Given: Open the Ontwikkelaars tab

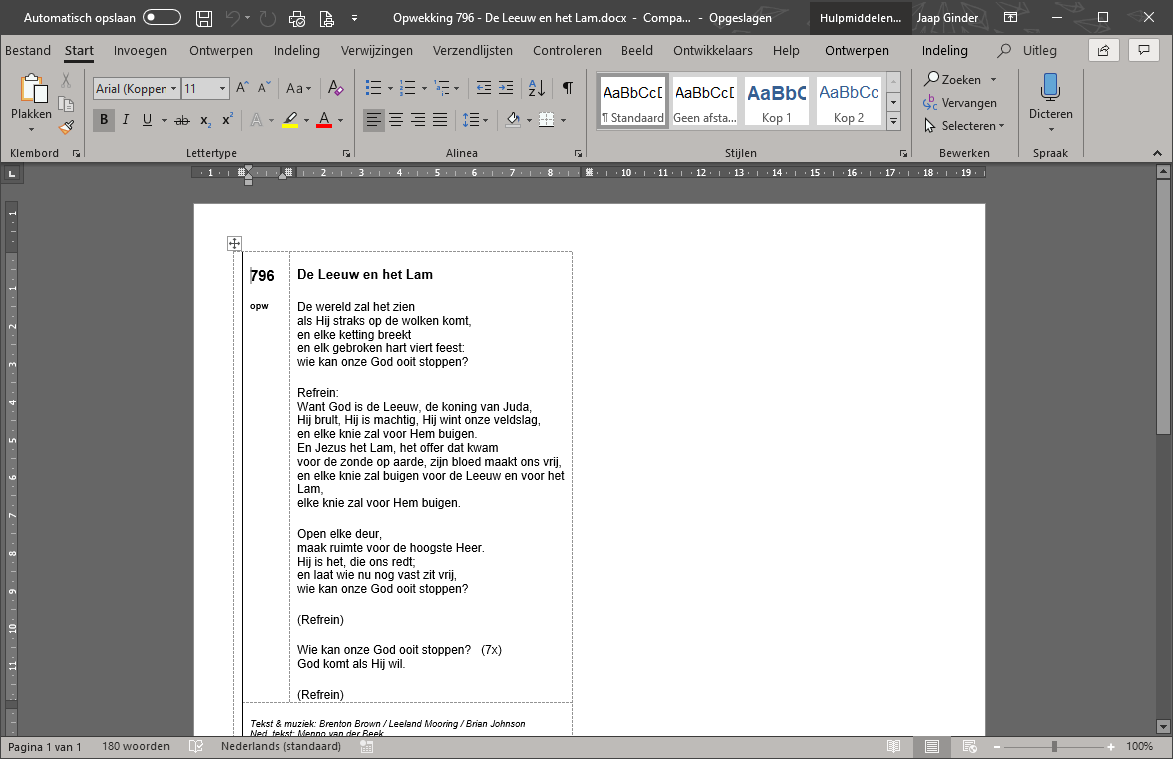Looking at the screenshot, I should [712, 50].
